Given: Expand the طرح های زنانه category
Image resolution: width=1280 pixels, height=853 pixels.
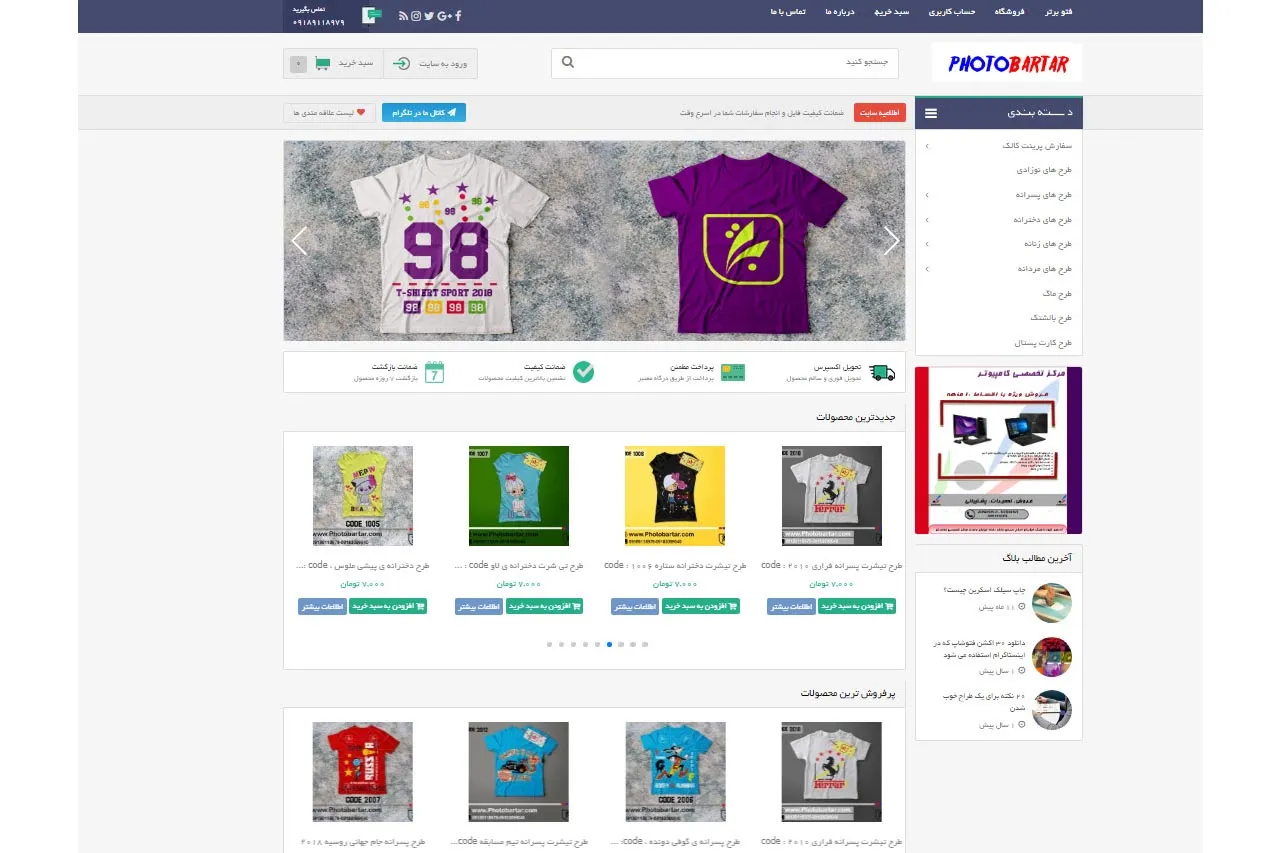Looking at the screenshot, I should pos(927,244).
